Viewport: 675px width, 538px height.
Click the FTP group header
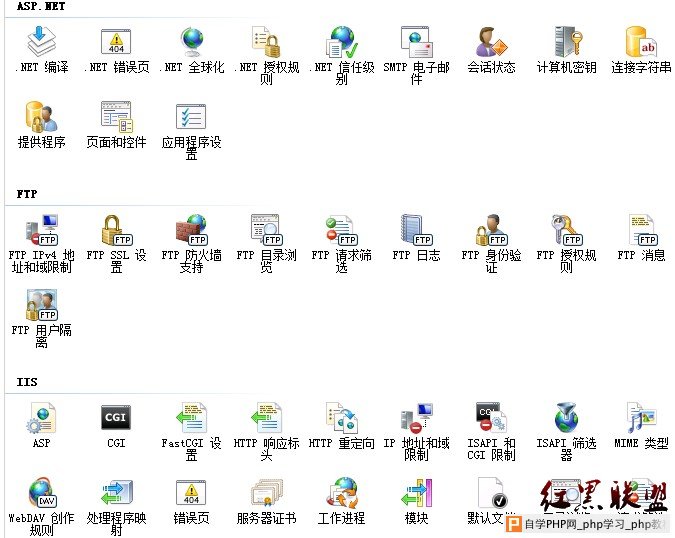27,194
